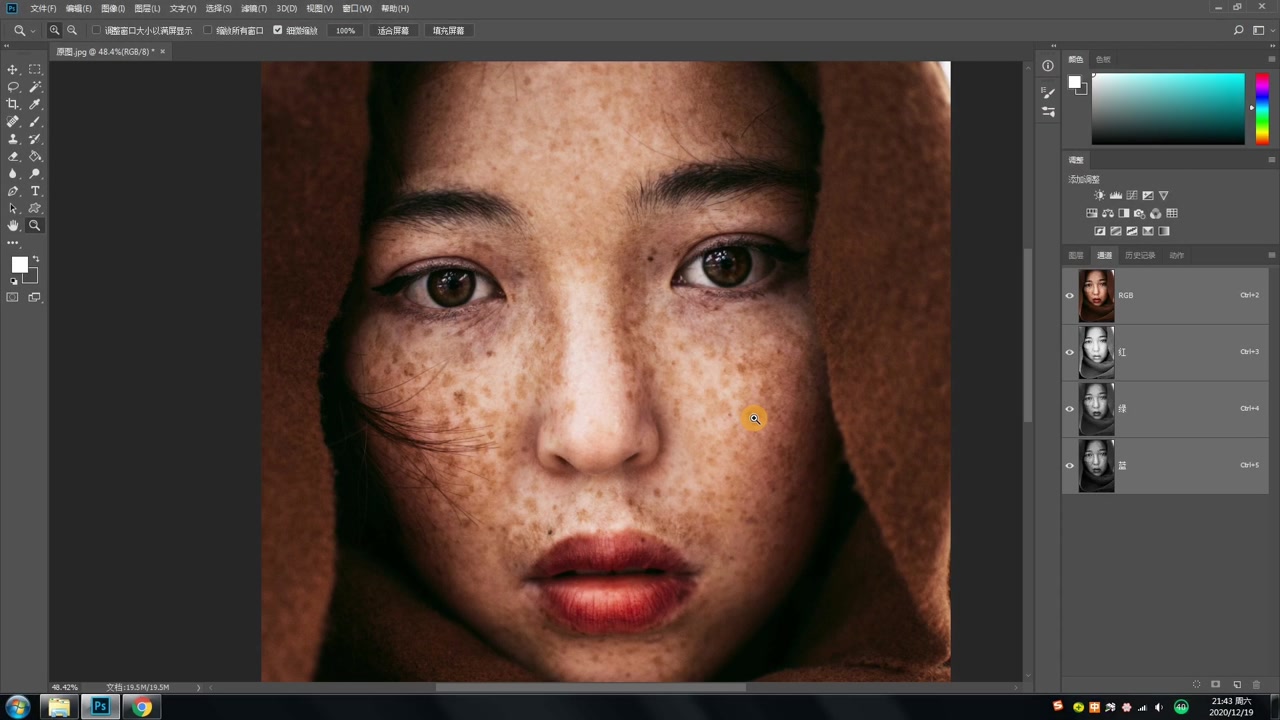Open the workspace switcher in options bar

coord(1263,31)
